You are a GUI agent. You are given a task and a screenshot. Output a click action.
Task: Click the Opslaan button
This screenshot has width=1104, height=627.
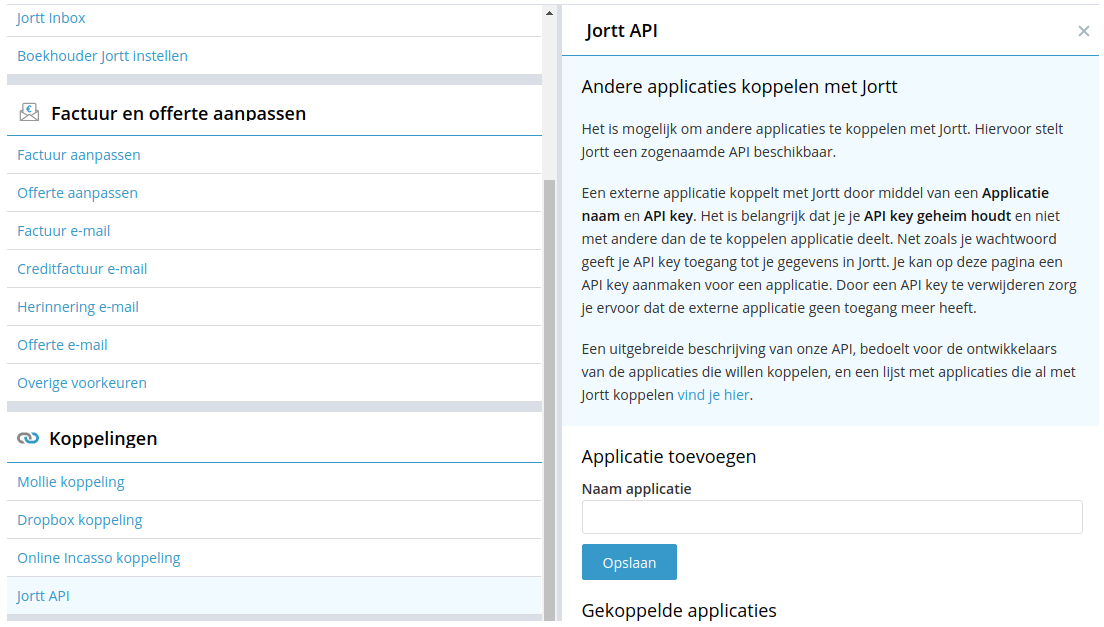coord(629,562)
